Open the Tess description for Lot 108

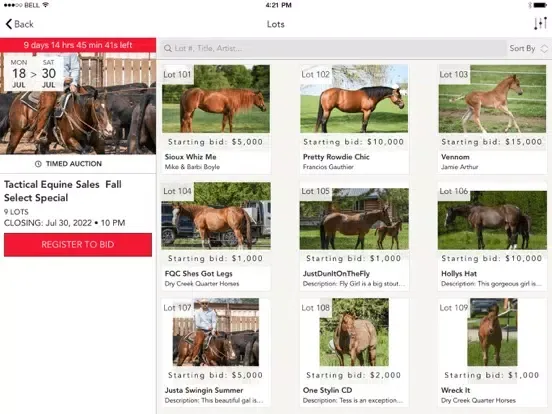click(x=353, y=400)
